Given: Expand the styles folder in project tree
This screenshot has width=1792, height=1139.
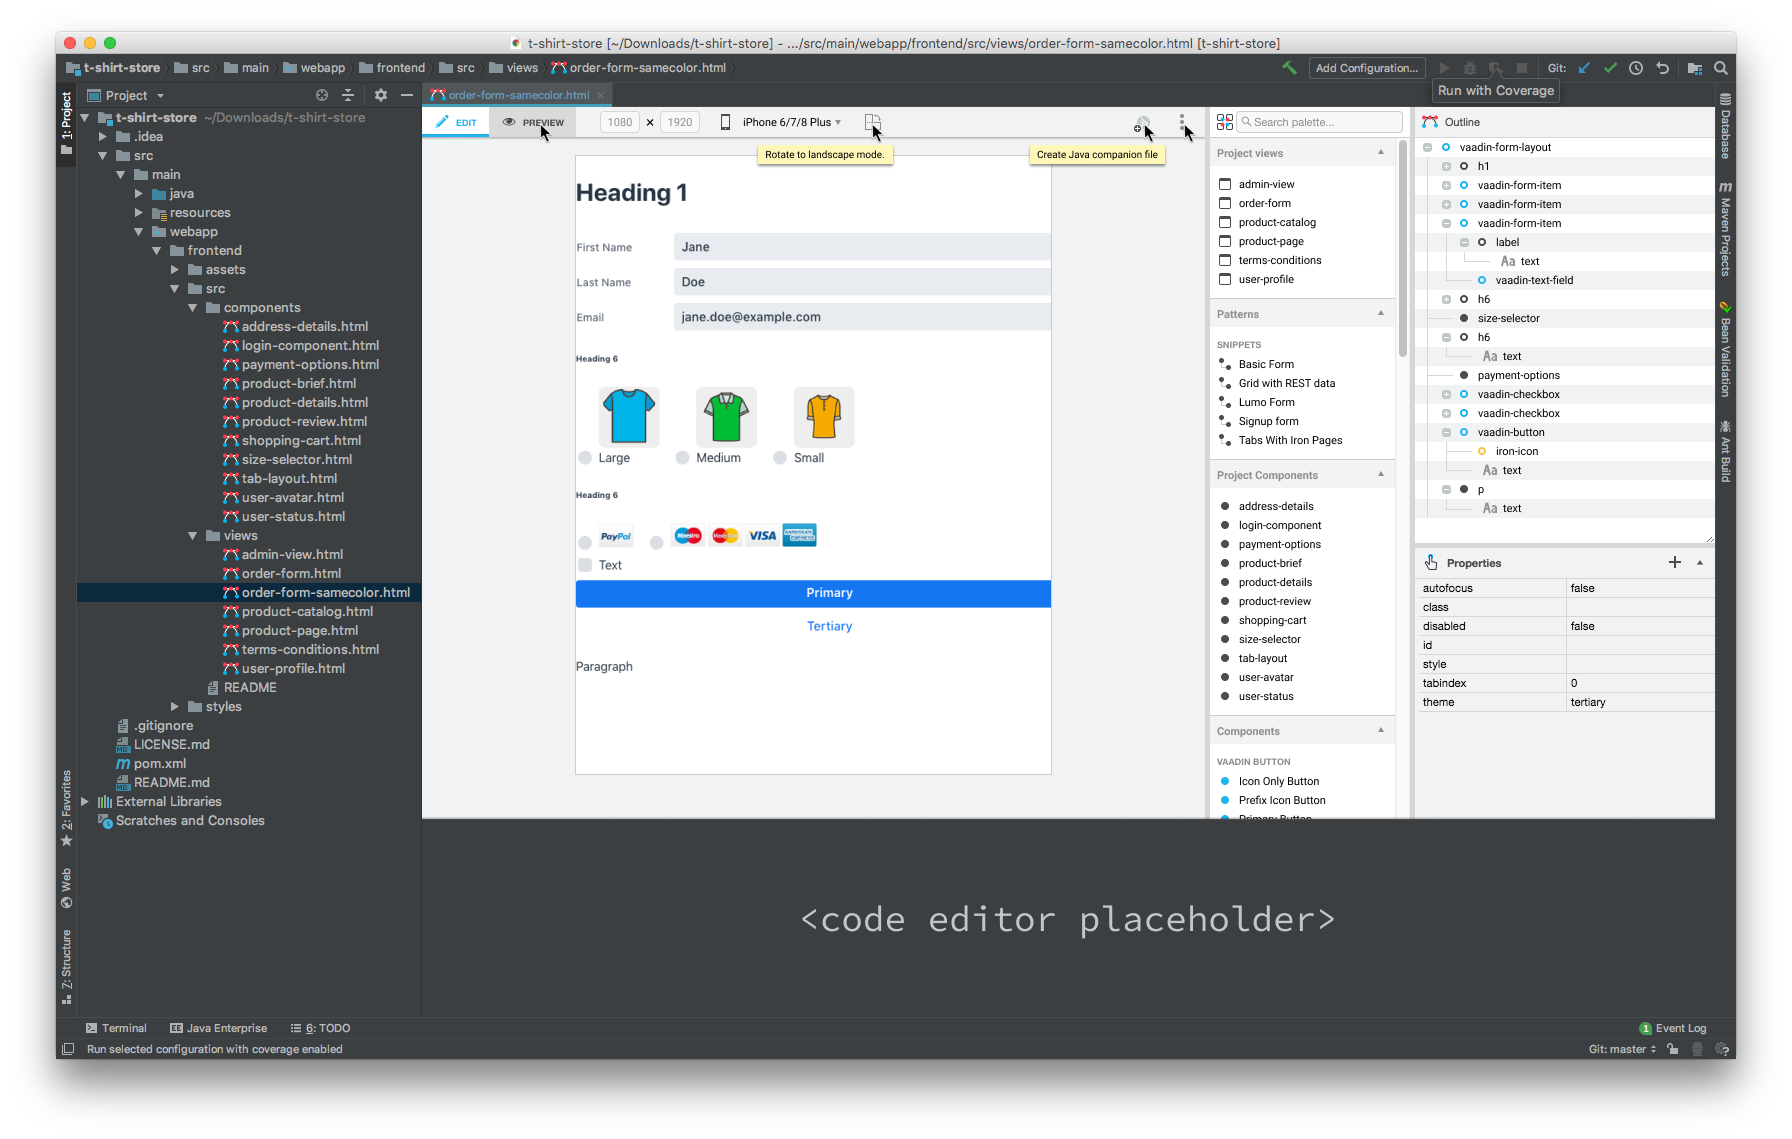Looking at the screenshot, I should 175,707.
